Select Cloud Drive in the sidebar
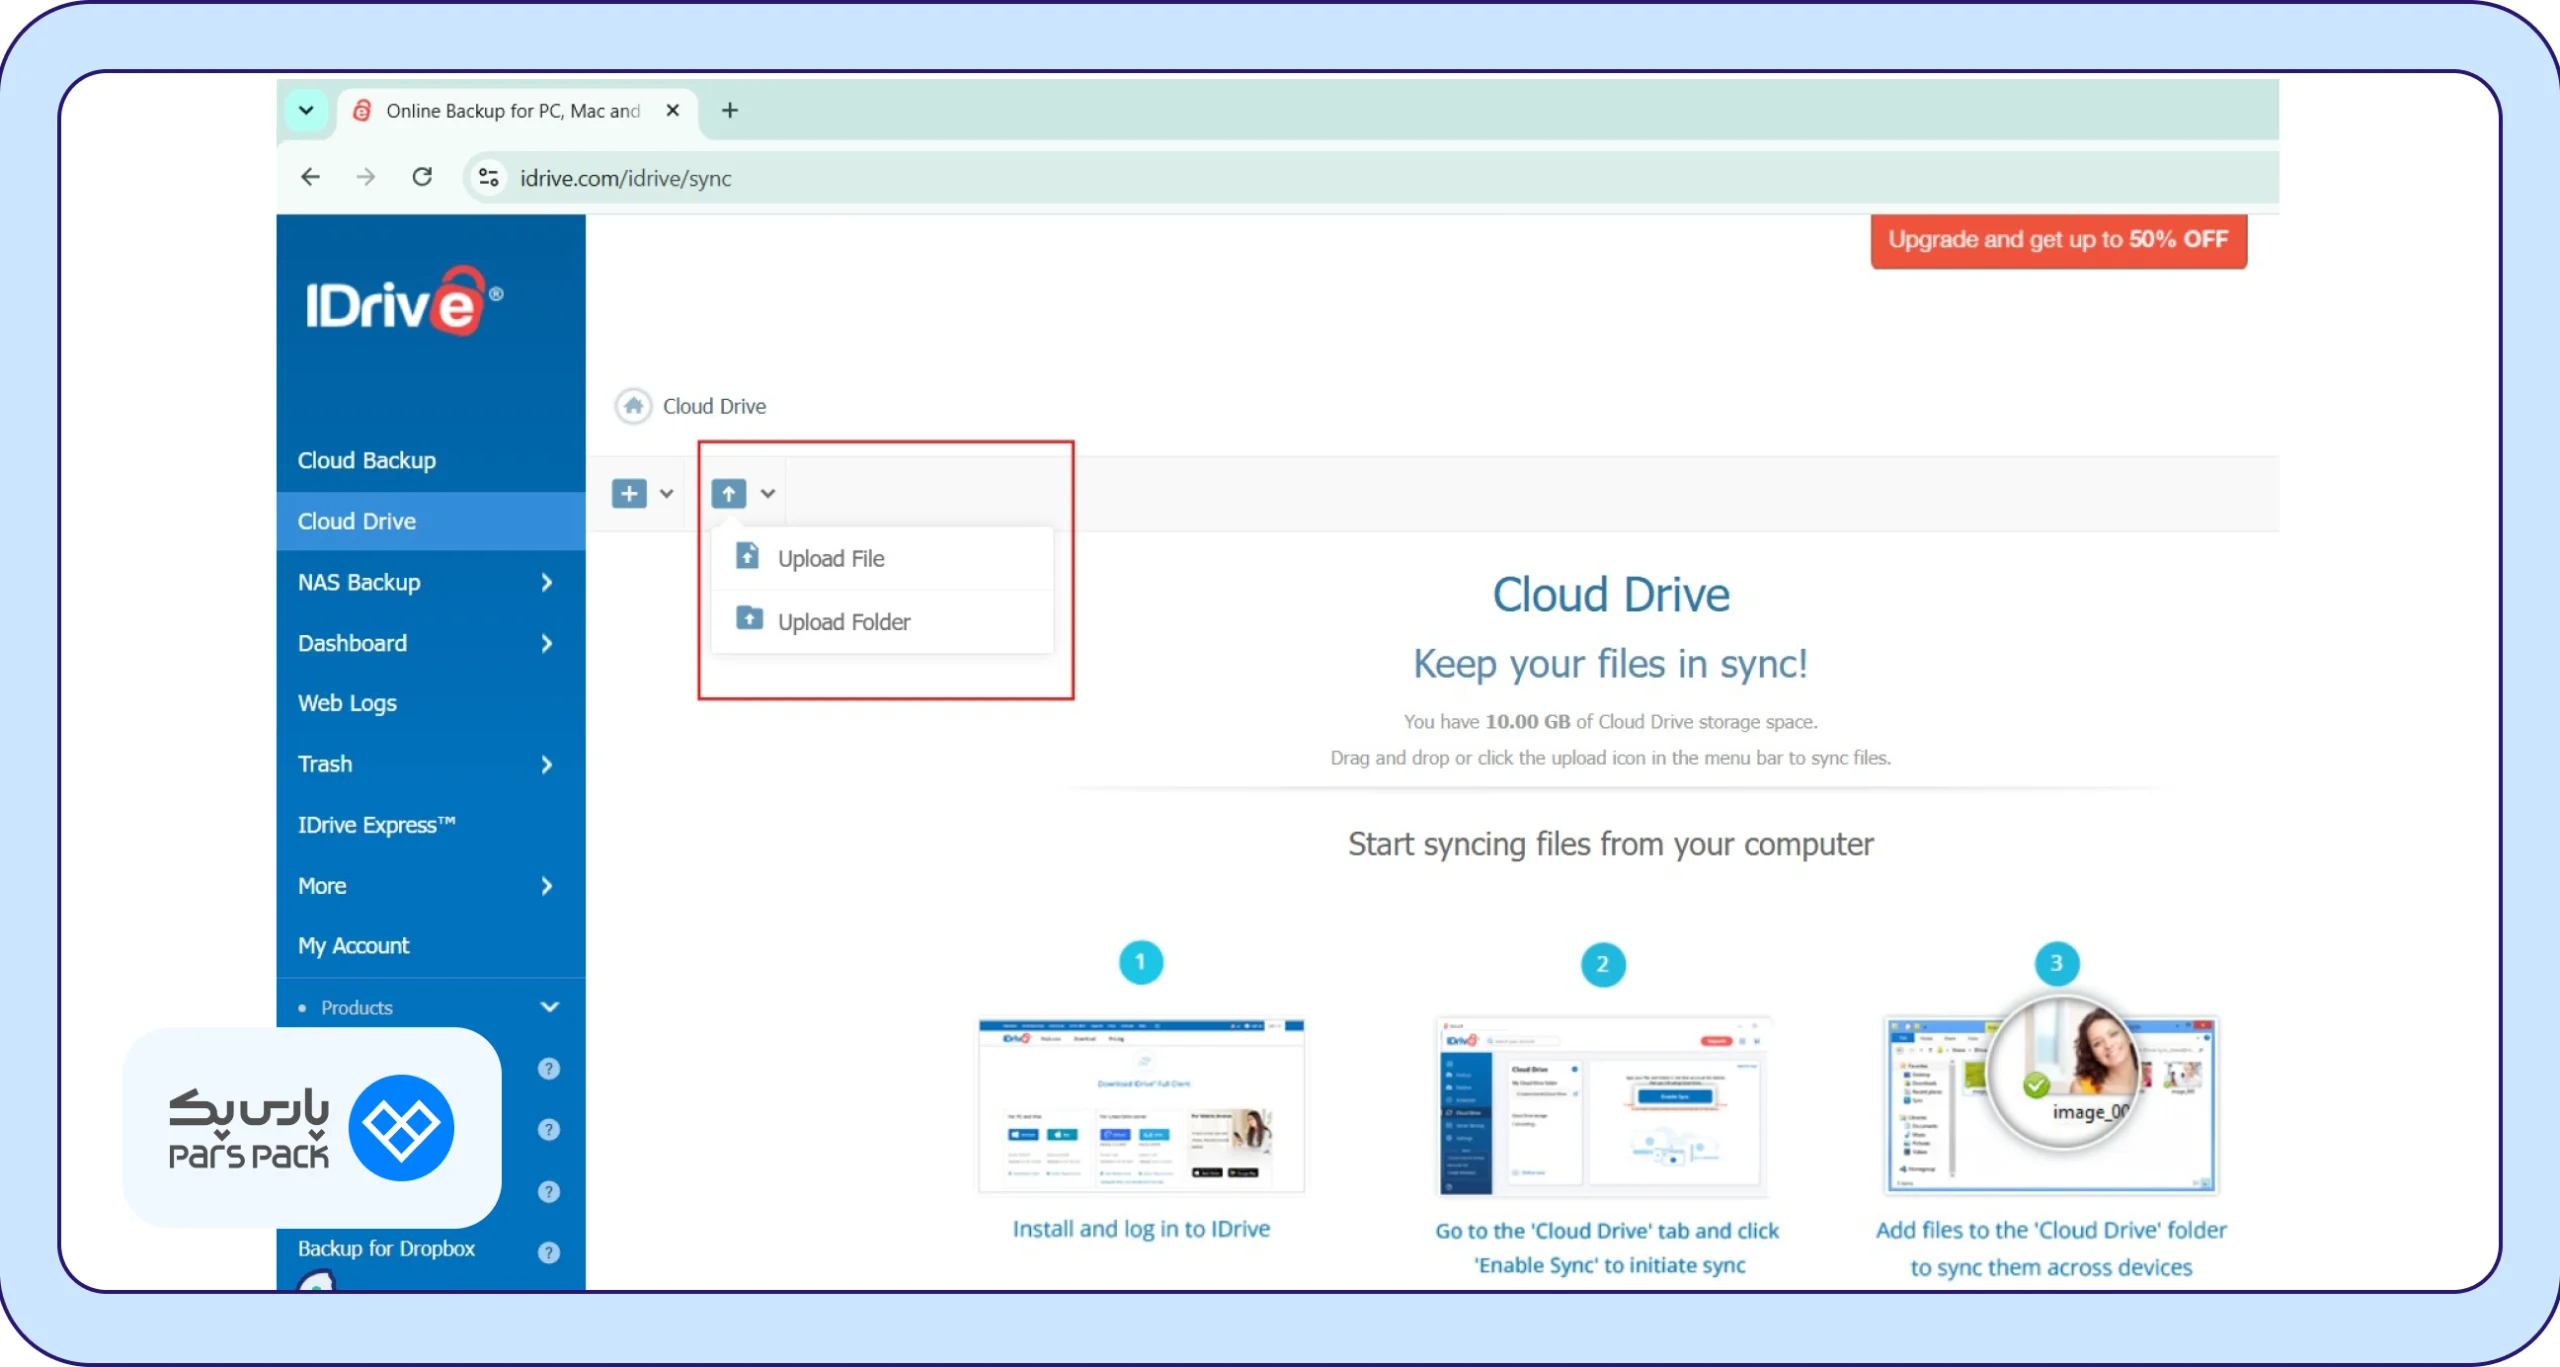 431,521
